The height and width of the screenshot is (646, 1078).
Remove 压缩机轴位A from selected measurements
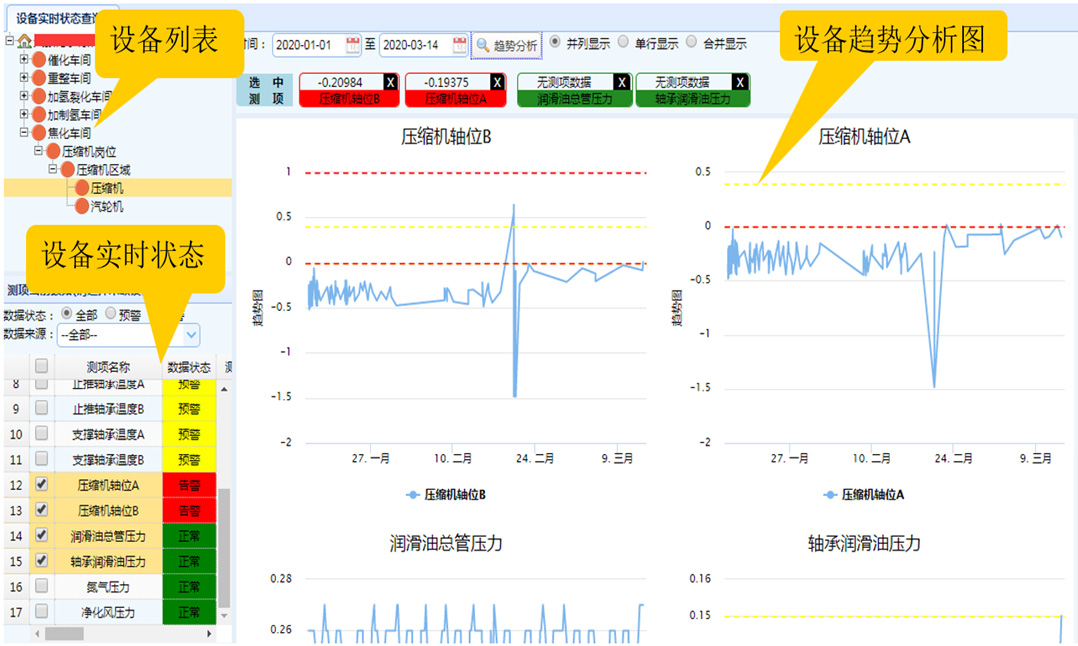[496, 80]
